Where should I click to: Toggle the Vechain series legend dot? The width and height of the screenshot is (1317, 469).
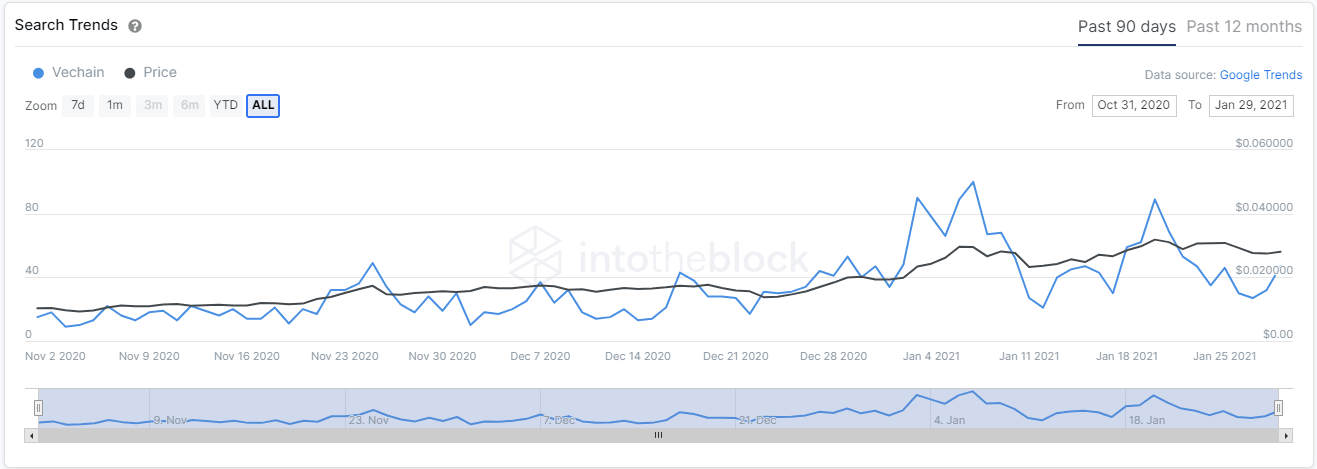[38, 73]
